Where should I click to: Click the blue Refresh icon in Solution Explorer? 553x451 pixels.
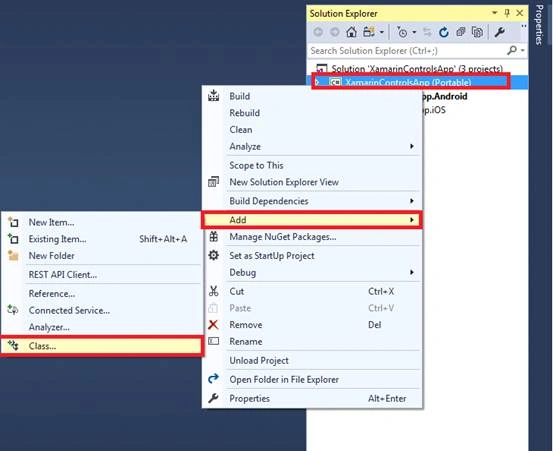click(x=444, y=32)
